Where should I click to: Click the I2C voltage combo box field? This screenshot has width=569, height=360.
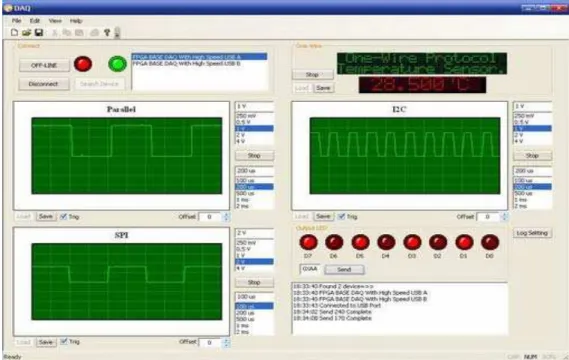532,106
